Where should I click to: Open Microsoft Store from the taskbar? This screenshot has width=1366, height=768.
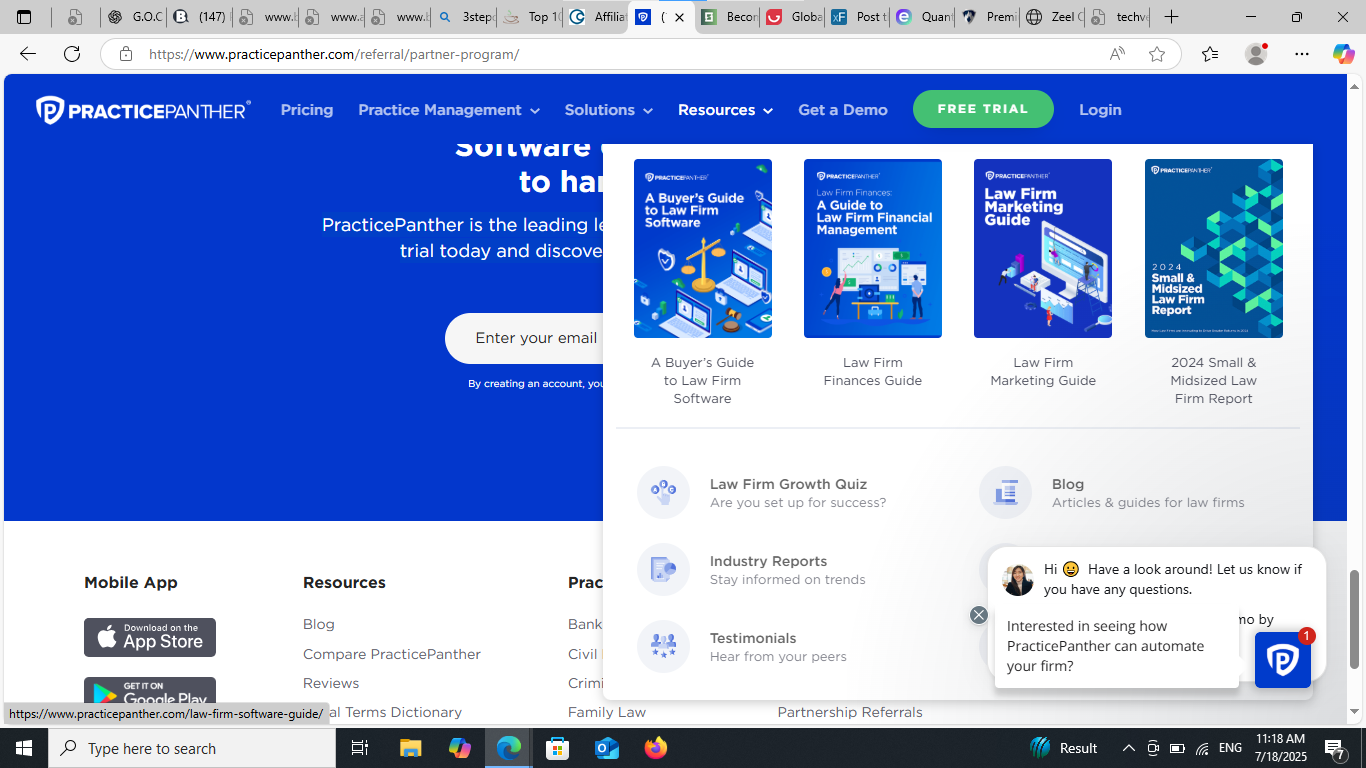click(558, 748)
